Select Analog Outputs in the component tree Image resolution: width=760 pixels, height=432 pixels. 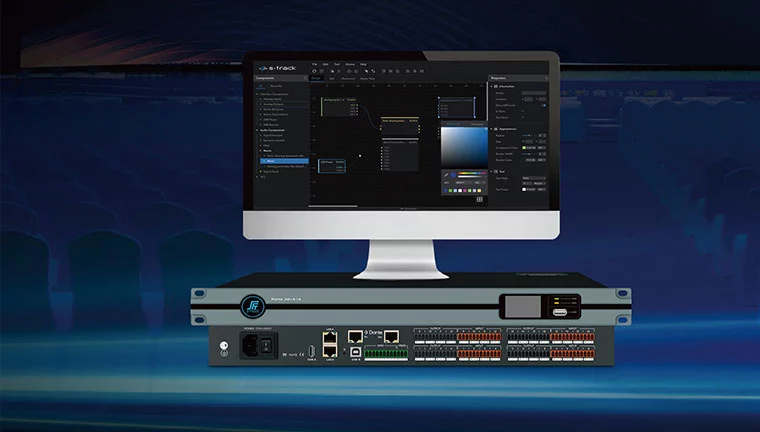(x=273, y=104)
